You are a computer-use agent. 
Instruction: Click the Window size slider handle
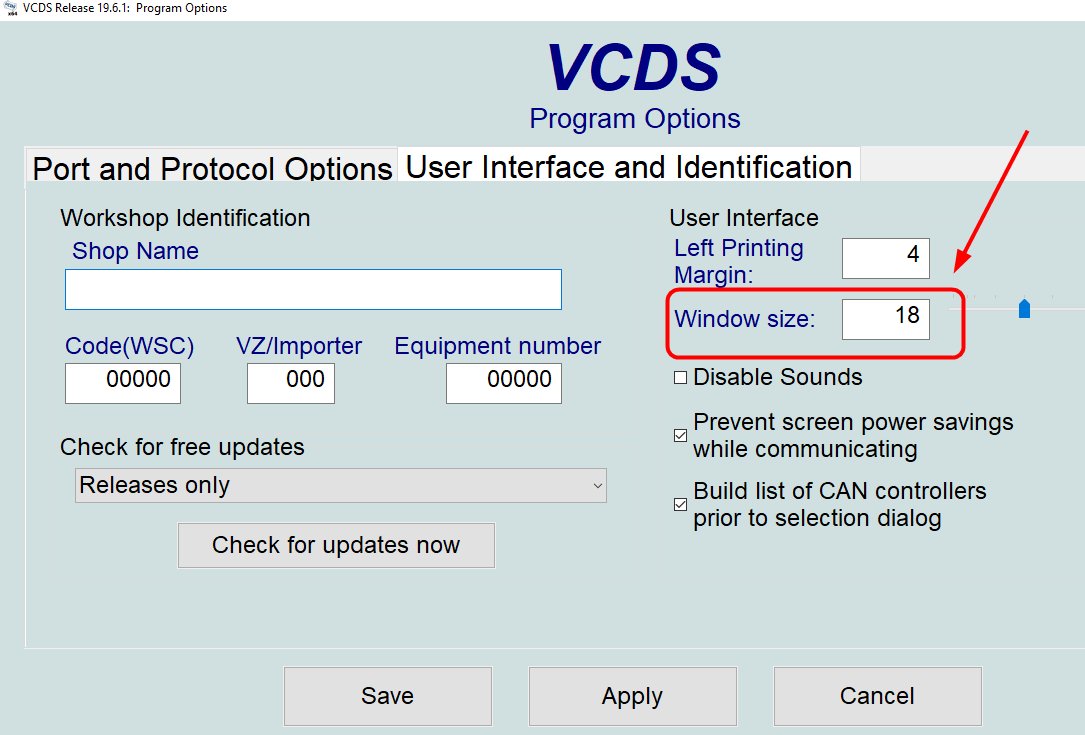pos(1024,309)
